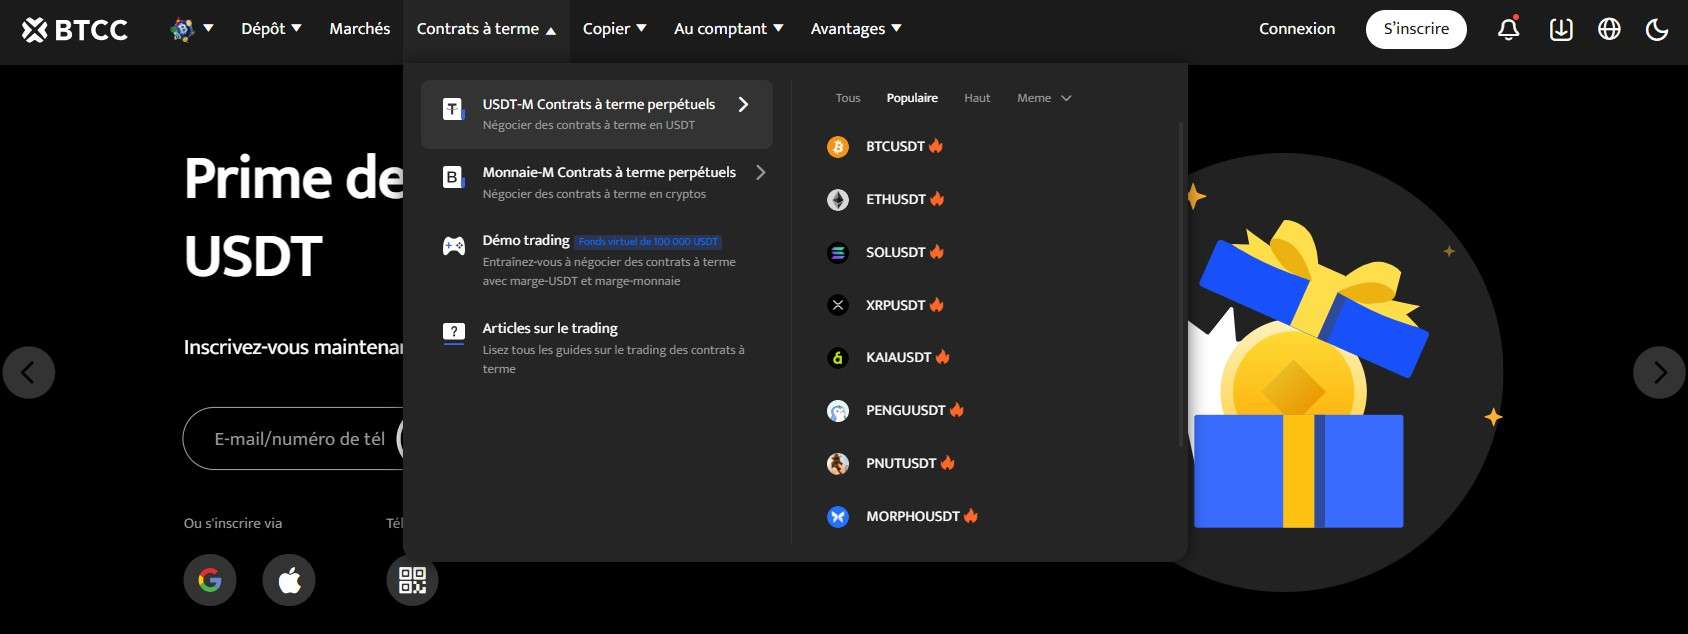Screen dimensions: 1688x634
Task: Select the Populaire filter tab
Action: [x=911, y=97]
